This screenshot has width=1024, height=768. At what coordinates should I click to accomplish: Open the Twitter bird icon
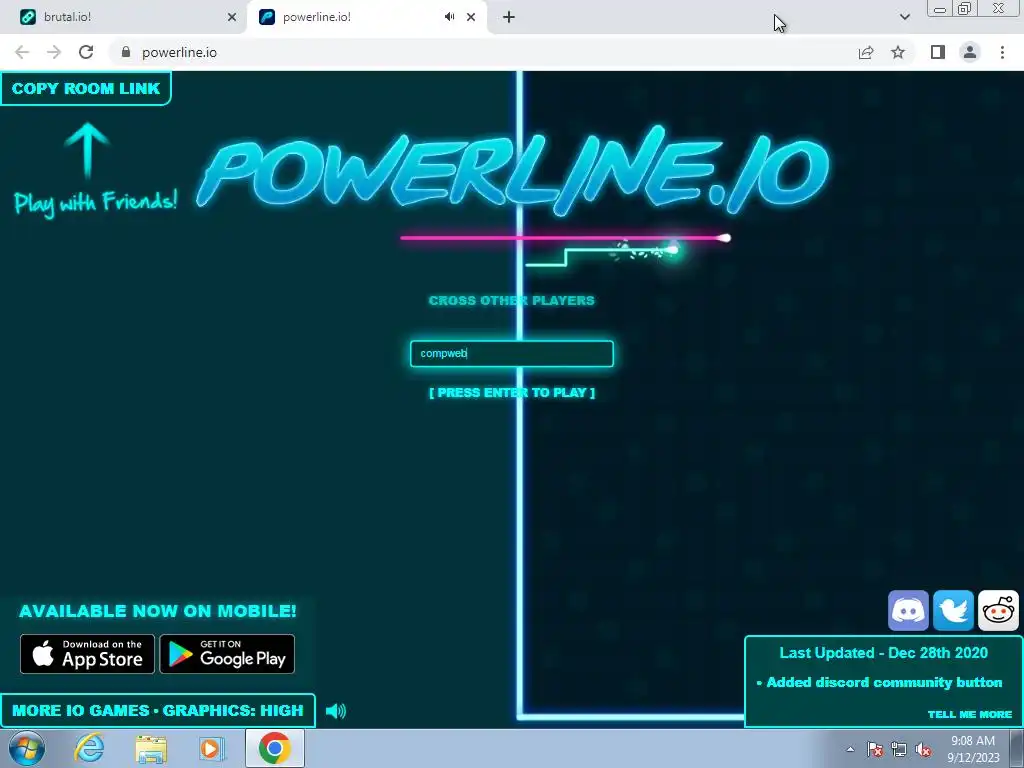click(953, 611)
